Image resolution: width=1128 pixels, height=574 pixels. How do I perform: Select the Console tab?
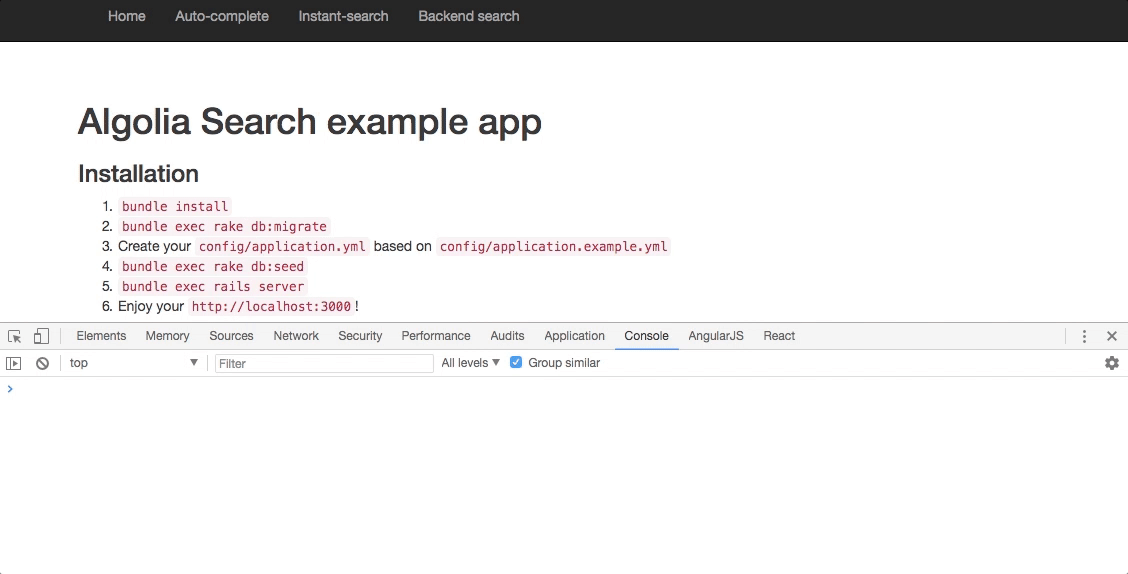click(647, 336)
